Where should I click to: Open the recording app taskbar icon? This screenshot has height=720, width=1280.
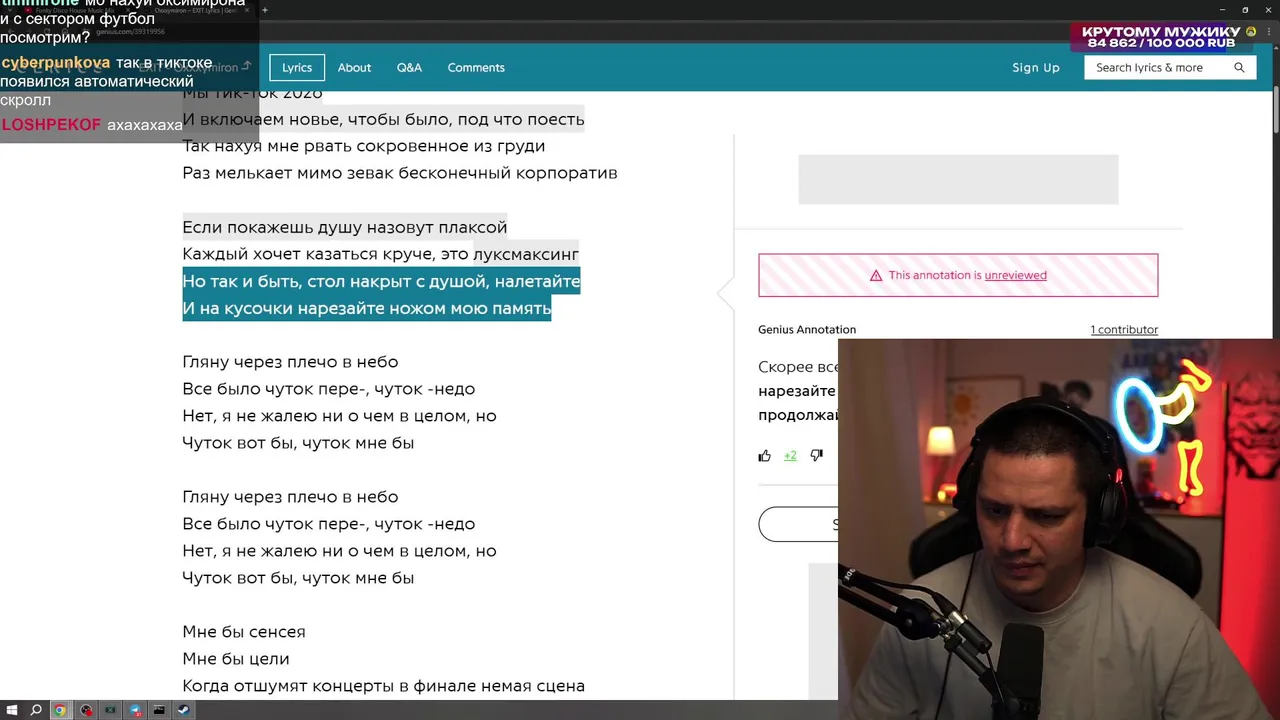point(86,710)
